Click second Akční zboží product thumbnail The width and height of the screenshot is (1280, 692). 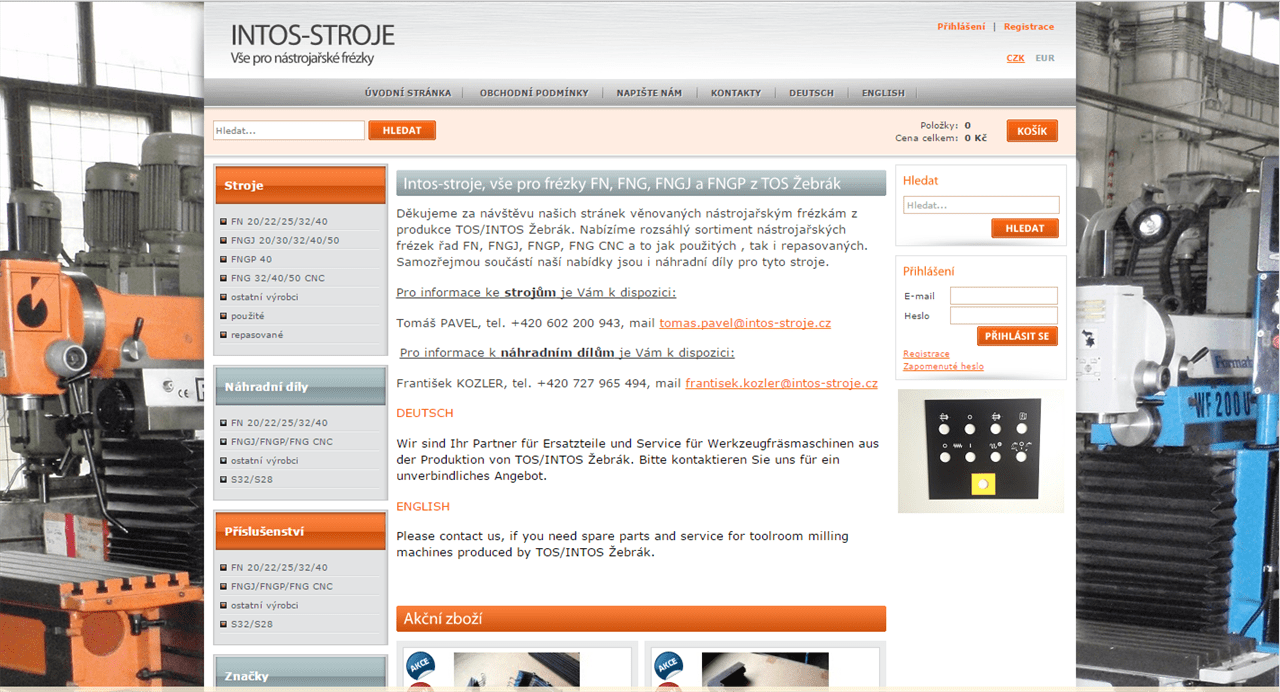coord(765,671)
